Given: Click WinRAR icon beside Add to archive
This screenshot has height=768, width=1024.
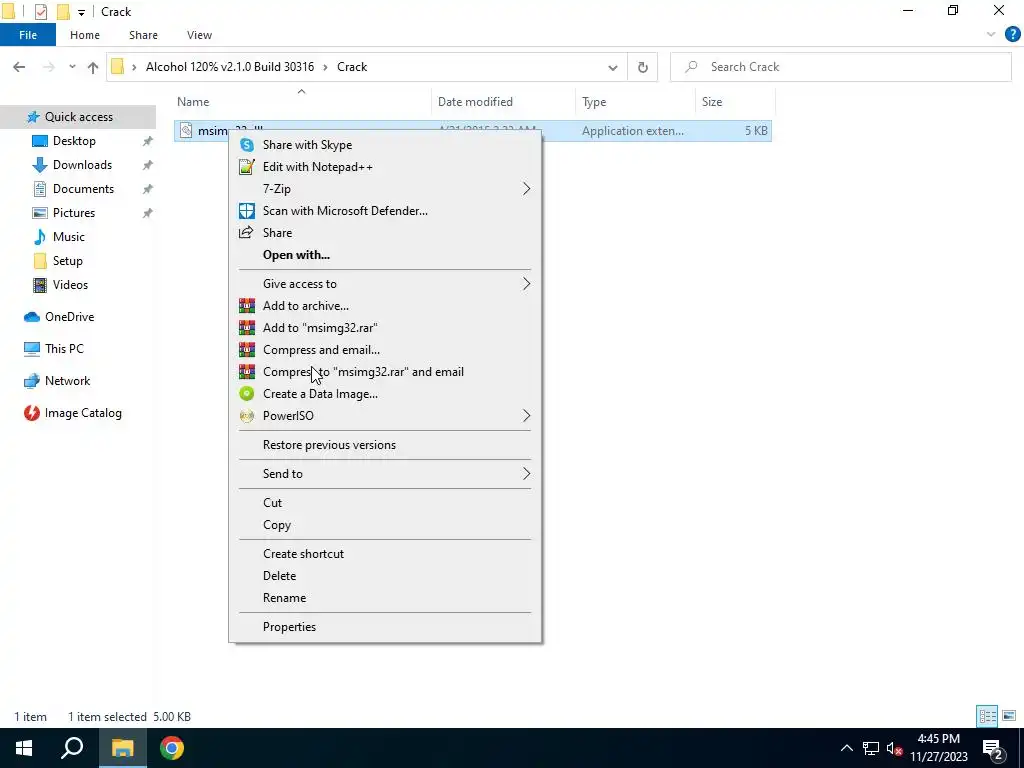Looking at the screenshot, I should point(247,306).
